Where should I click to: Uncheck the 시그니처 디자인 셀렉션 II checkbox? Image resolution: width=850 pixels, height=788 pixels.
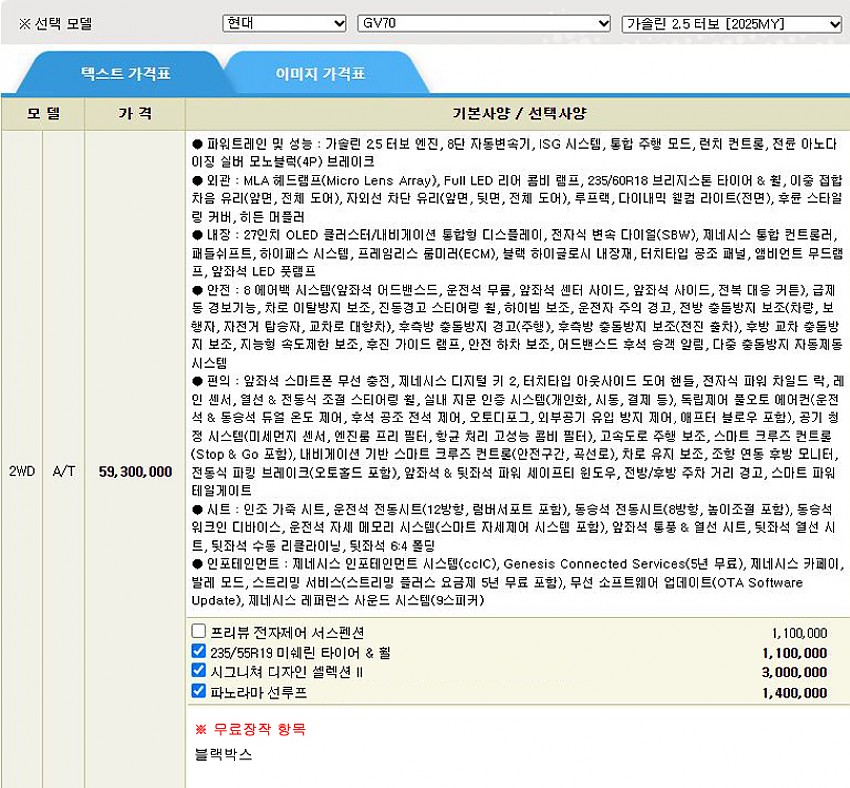pyautogui.click(x=199, y=671)
